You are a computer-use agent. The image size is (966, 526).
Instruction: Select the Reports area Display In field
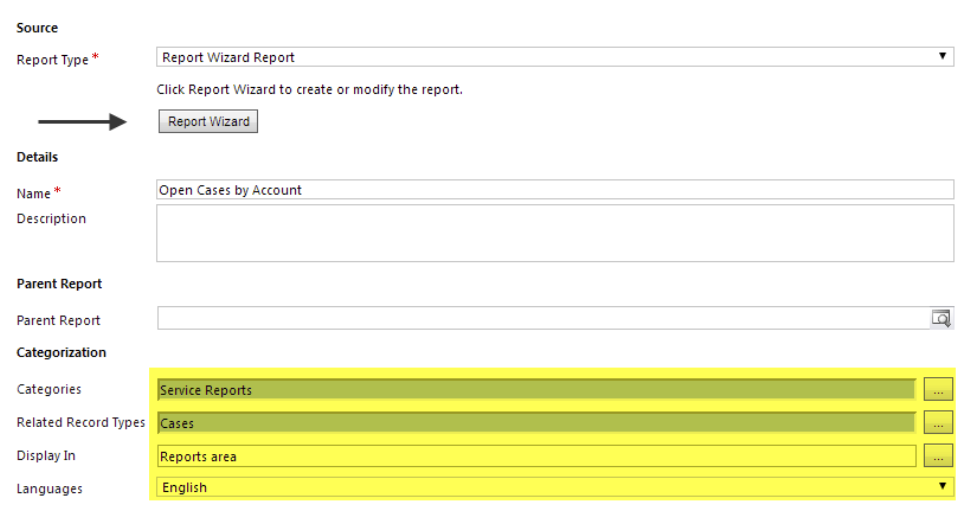pos(537,456)
